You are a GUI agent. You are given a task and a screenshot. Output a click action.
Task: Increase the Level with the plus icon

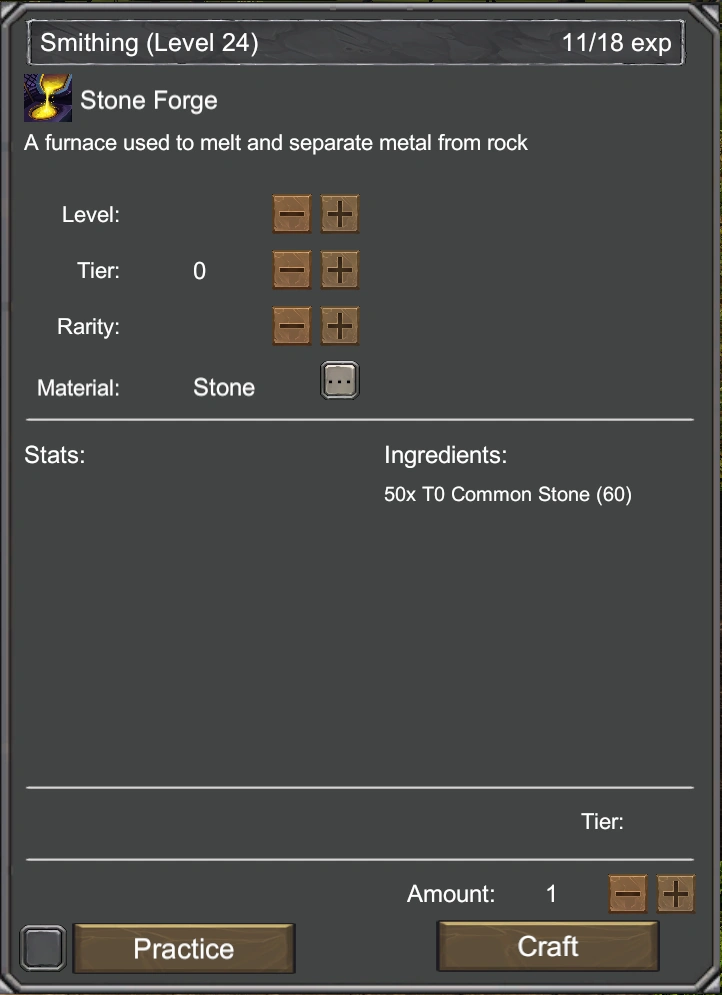[338, 213]
